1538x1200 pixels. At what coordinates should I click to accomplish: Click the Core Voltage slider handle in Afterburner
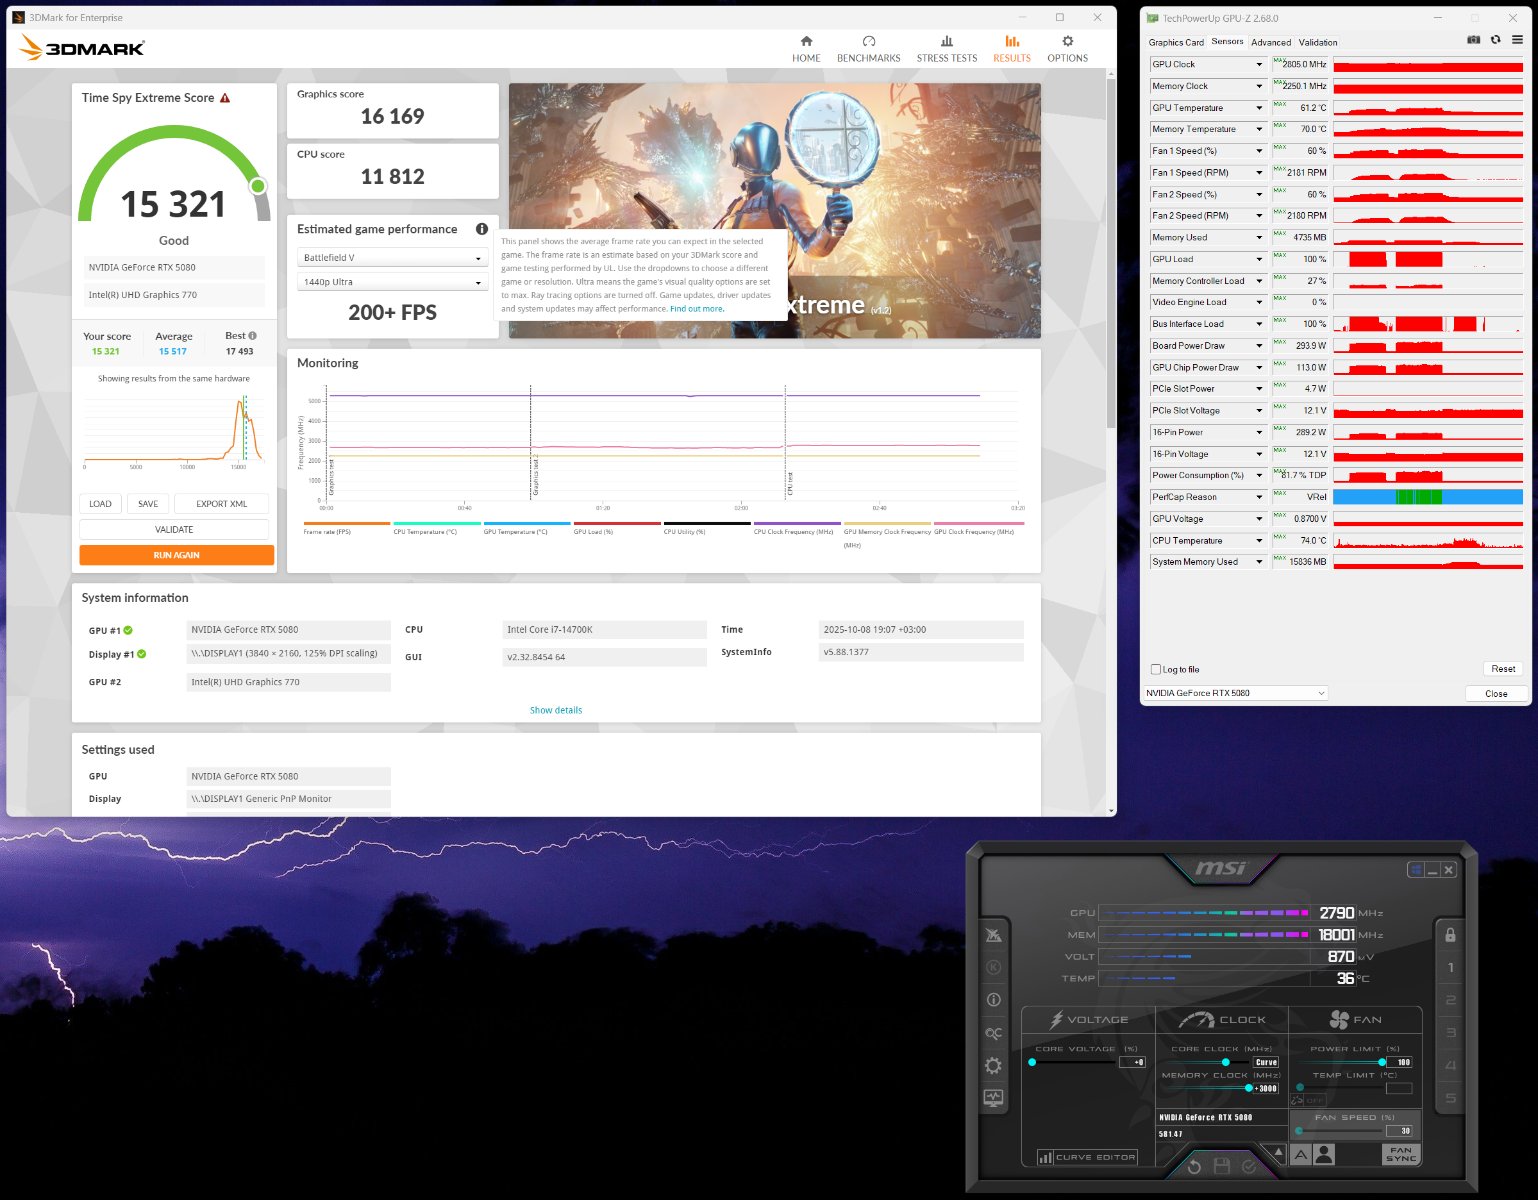click(1032, 1062)
